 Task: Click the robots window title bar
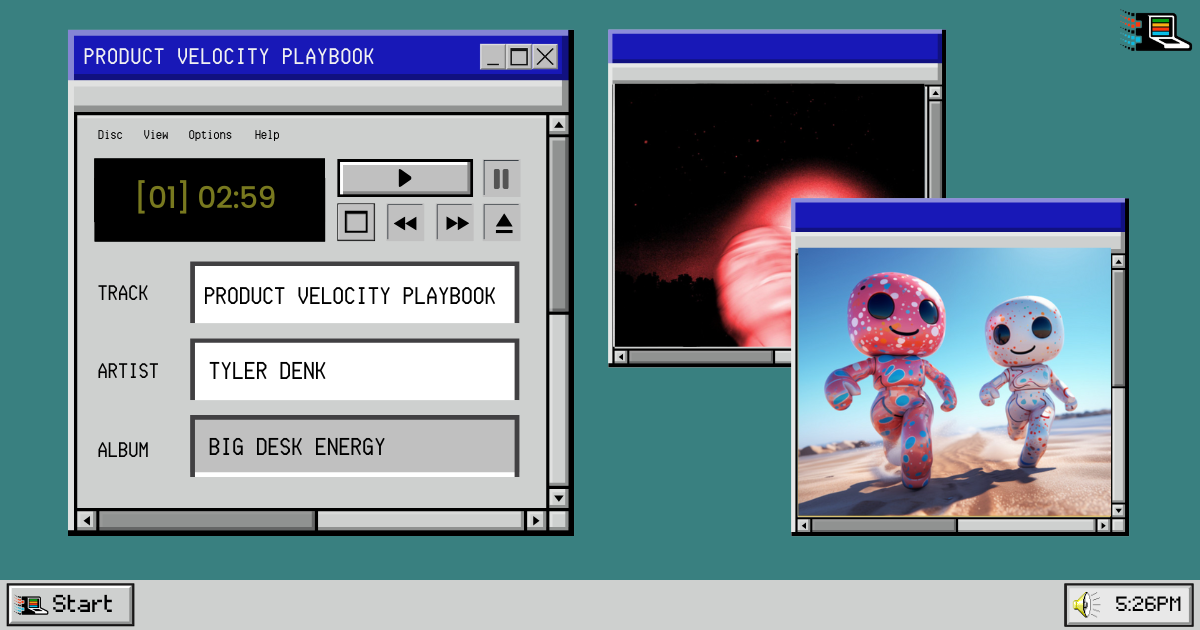coord(960,216)
